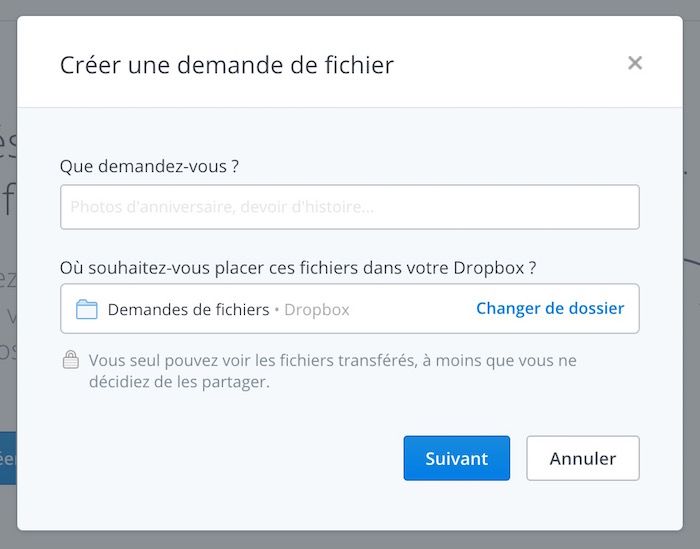This screenshot has height=549, width=700.
Task: Click the dimmed background right of the dialog
Action: pos(691,300)
